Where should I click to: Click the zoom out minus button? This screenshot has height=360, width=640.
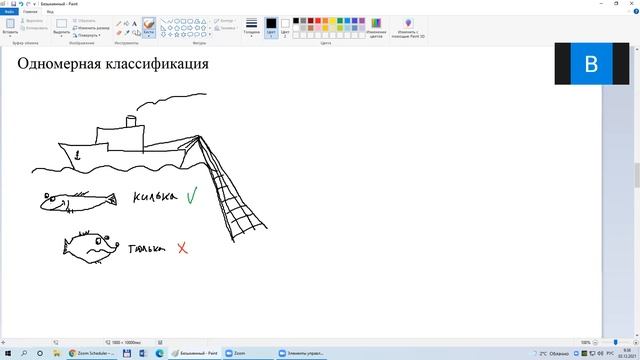point(595,342)
